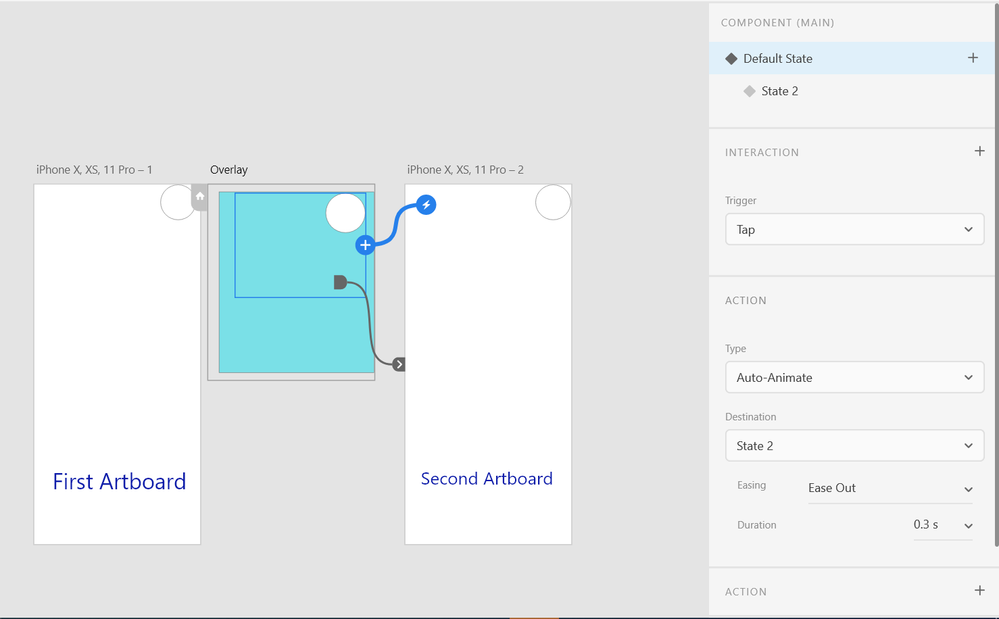
Task: Select the First Artboard text element
Action: [x=118, y=481]
